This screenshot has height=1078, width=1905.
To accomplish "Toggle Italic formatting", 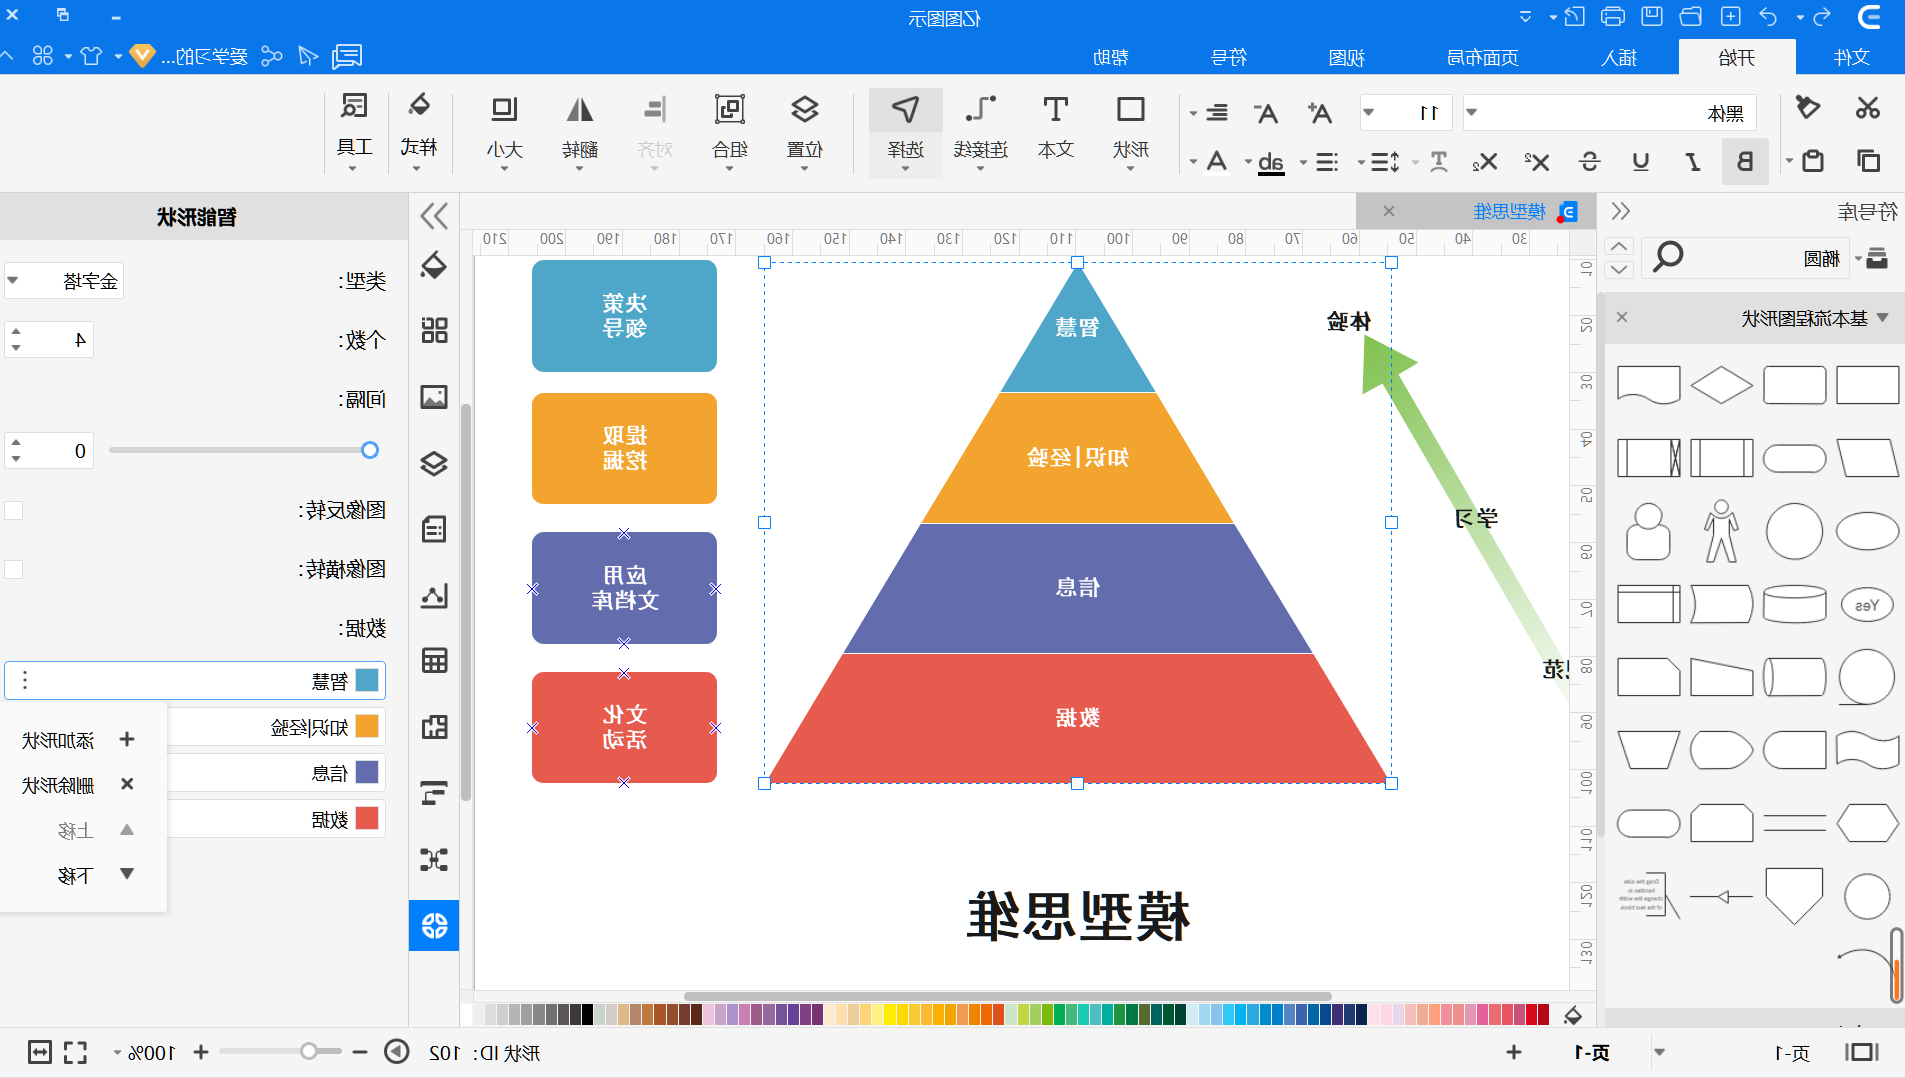I will point(1692,161).
